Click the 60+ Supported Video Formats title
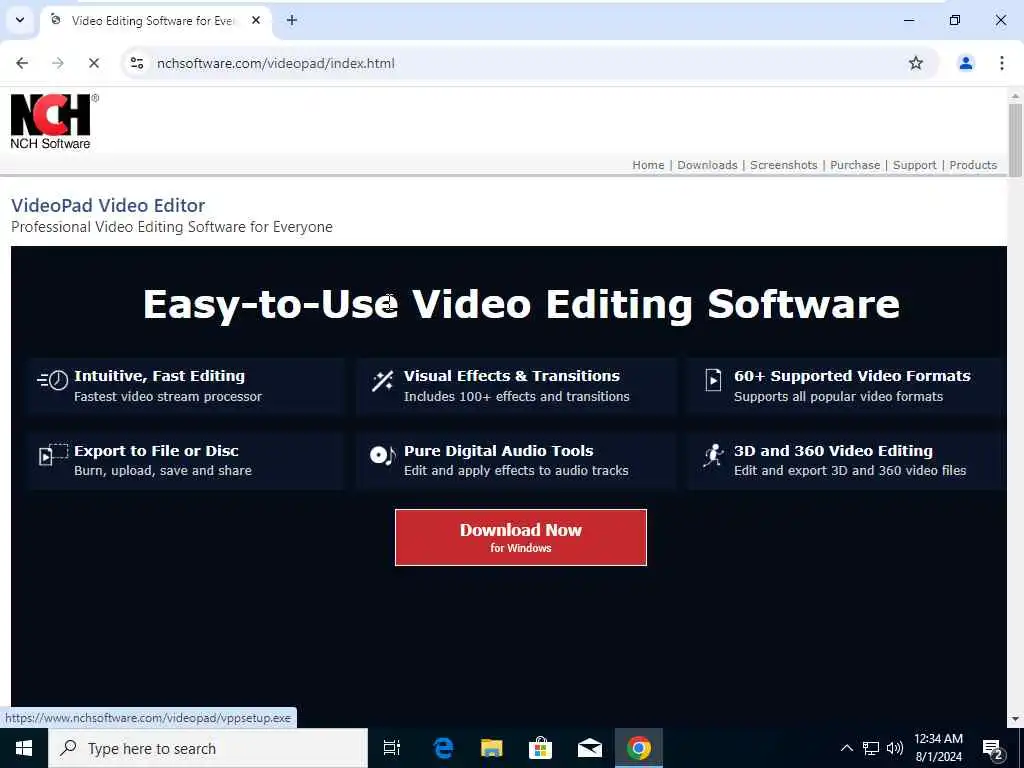The width and height of the screenshot is (1024, 768). [x=852, y=376]
